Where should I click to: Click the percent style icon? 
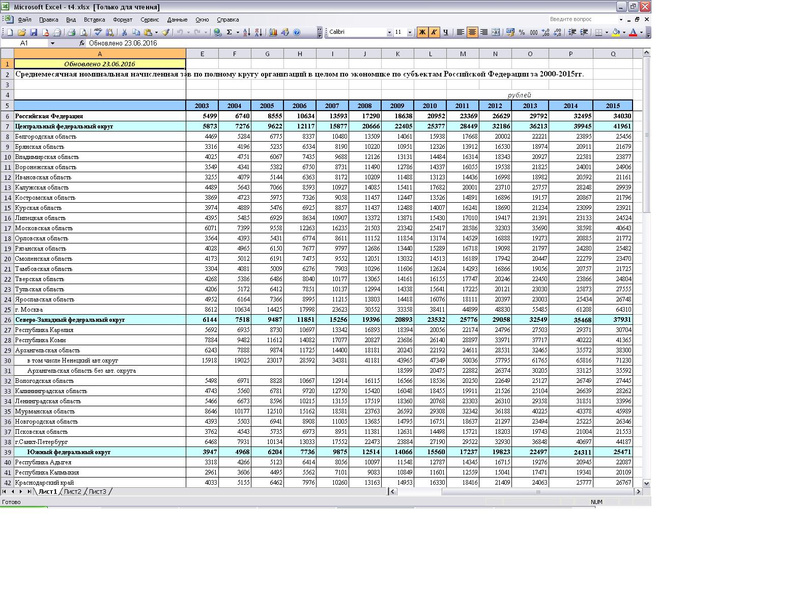[521, 32]
